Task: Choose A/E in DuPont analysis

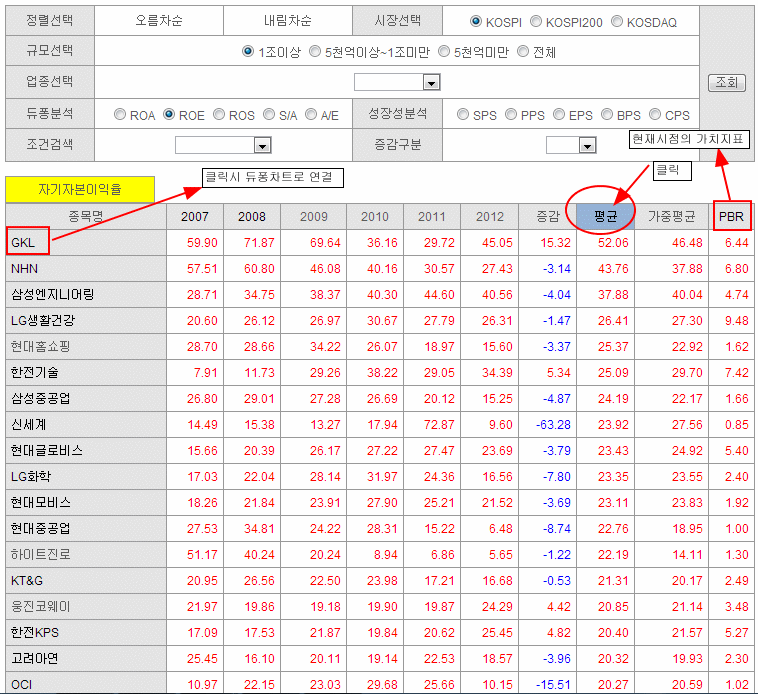Action: coord(311,114)
